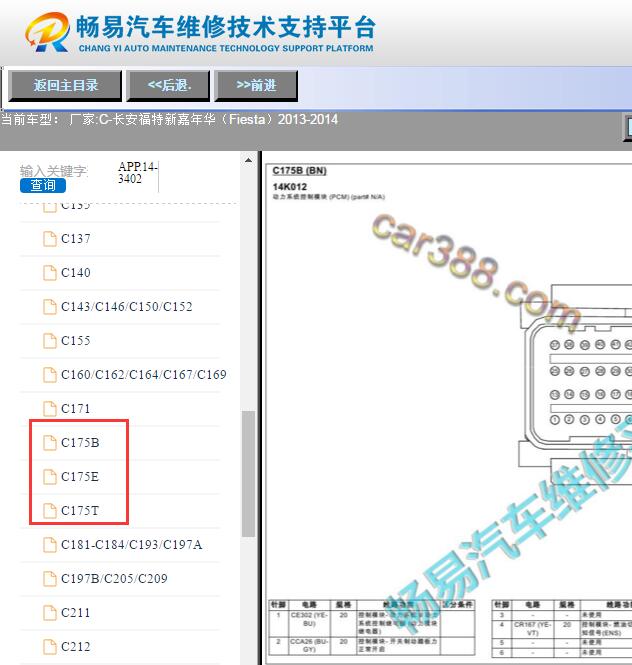Click the file icon beside C197B/C205/C209
The image size is (632, 665).
coord(50,578)
